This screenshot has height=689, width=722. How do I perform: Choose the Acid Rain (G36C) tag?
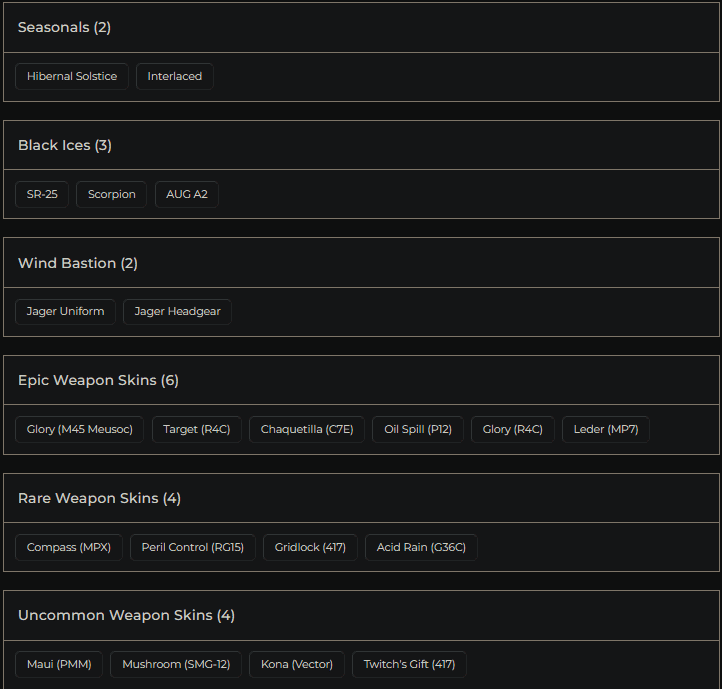click(x=421, y=548)
